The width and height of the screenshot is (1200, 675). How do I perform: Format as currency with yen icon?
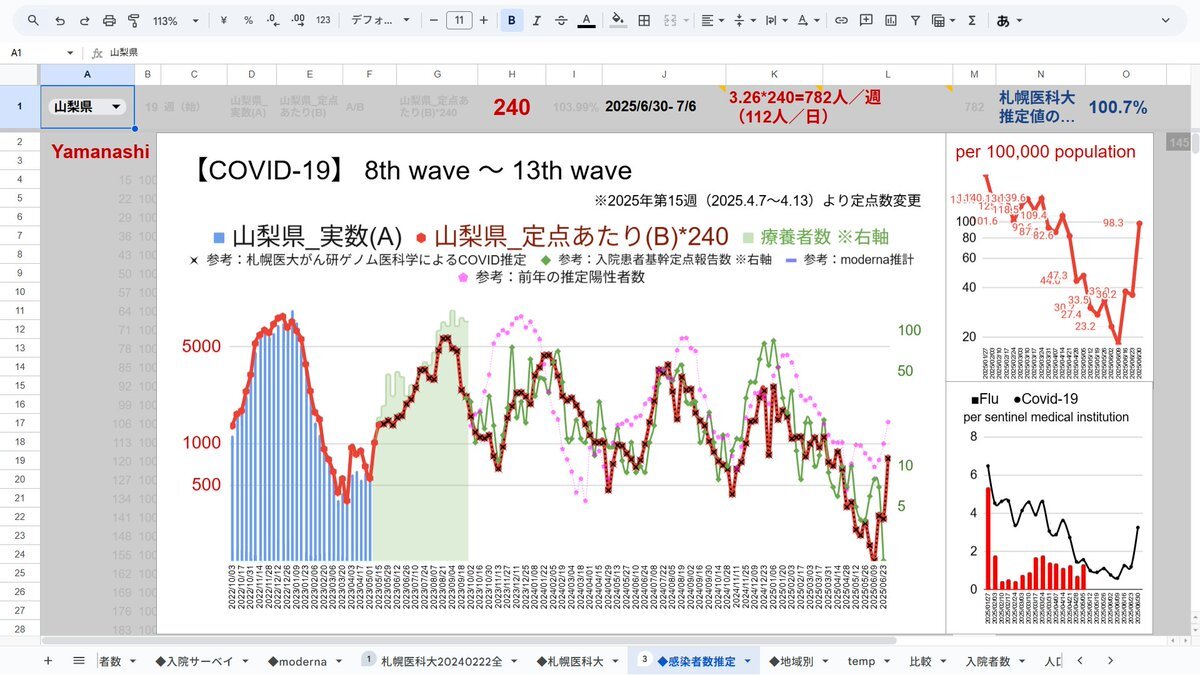[223, 20]
